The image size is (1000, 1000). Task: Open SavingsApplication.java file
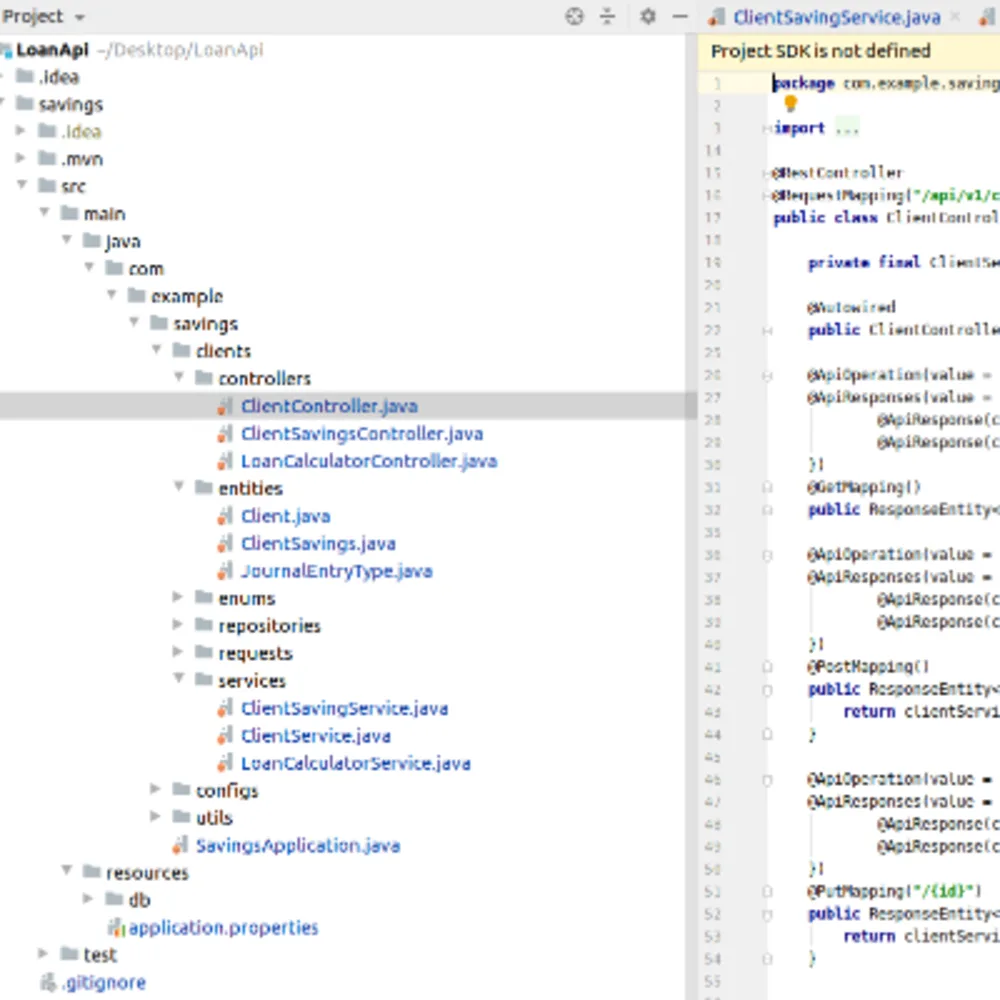click(298, 846)
